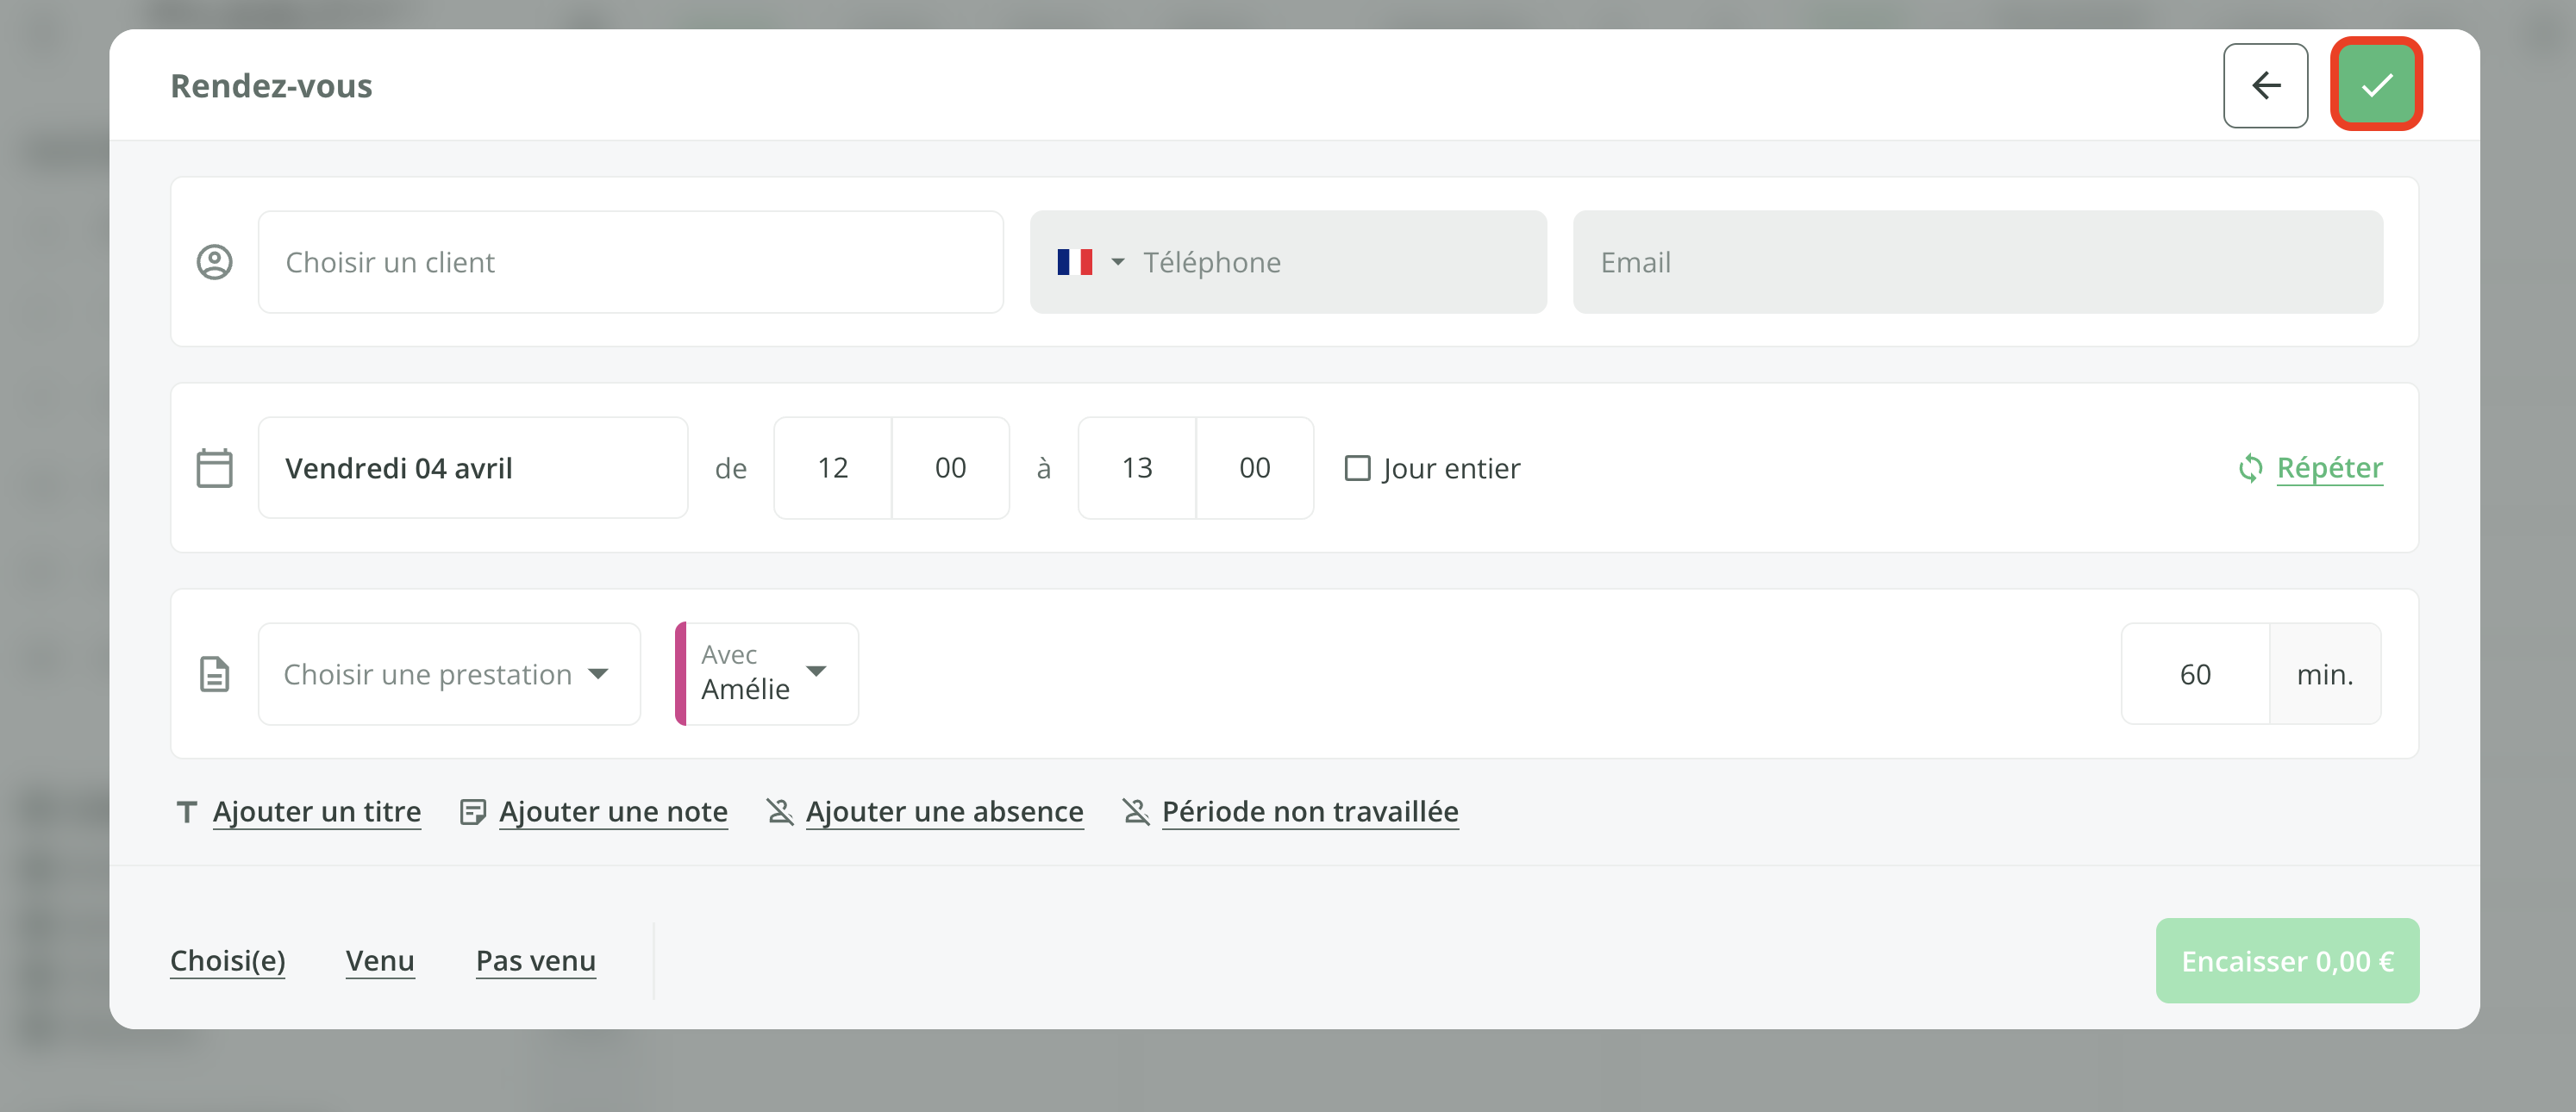Click the client profile icon
Screen dimensions: 2576x1112
(214, 262)
